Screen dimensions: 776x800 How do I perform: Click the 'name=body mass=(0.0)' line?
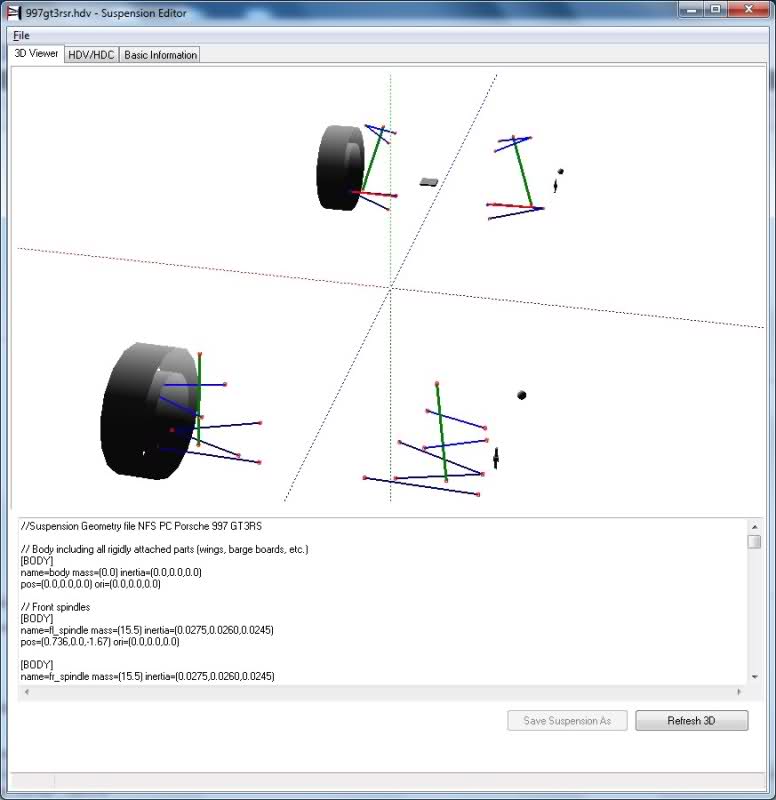tap(111, 572)
